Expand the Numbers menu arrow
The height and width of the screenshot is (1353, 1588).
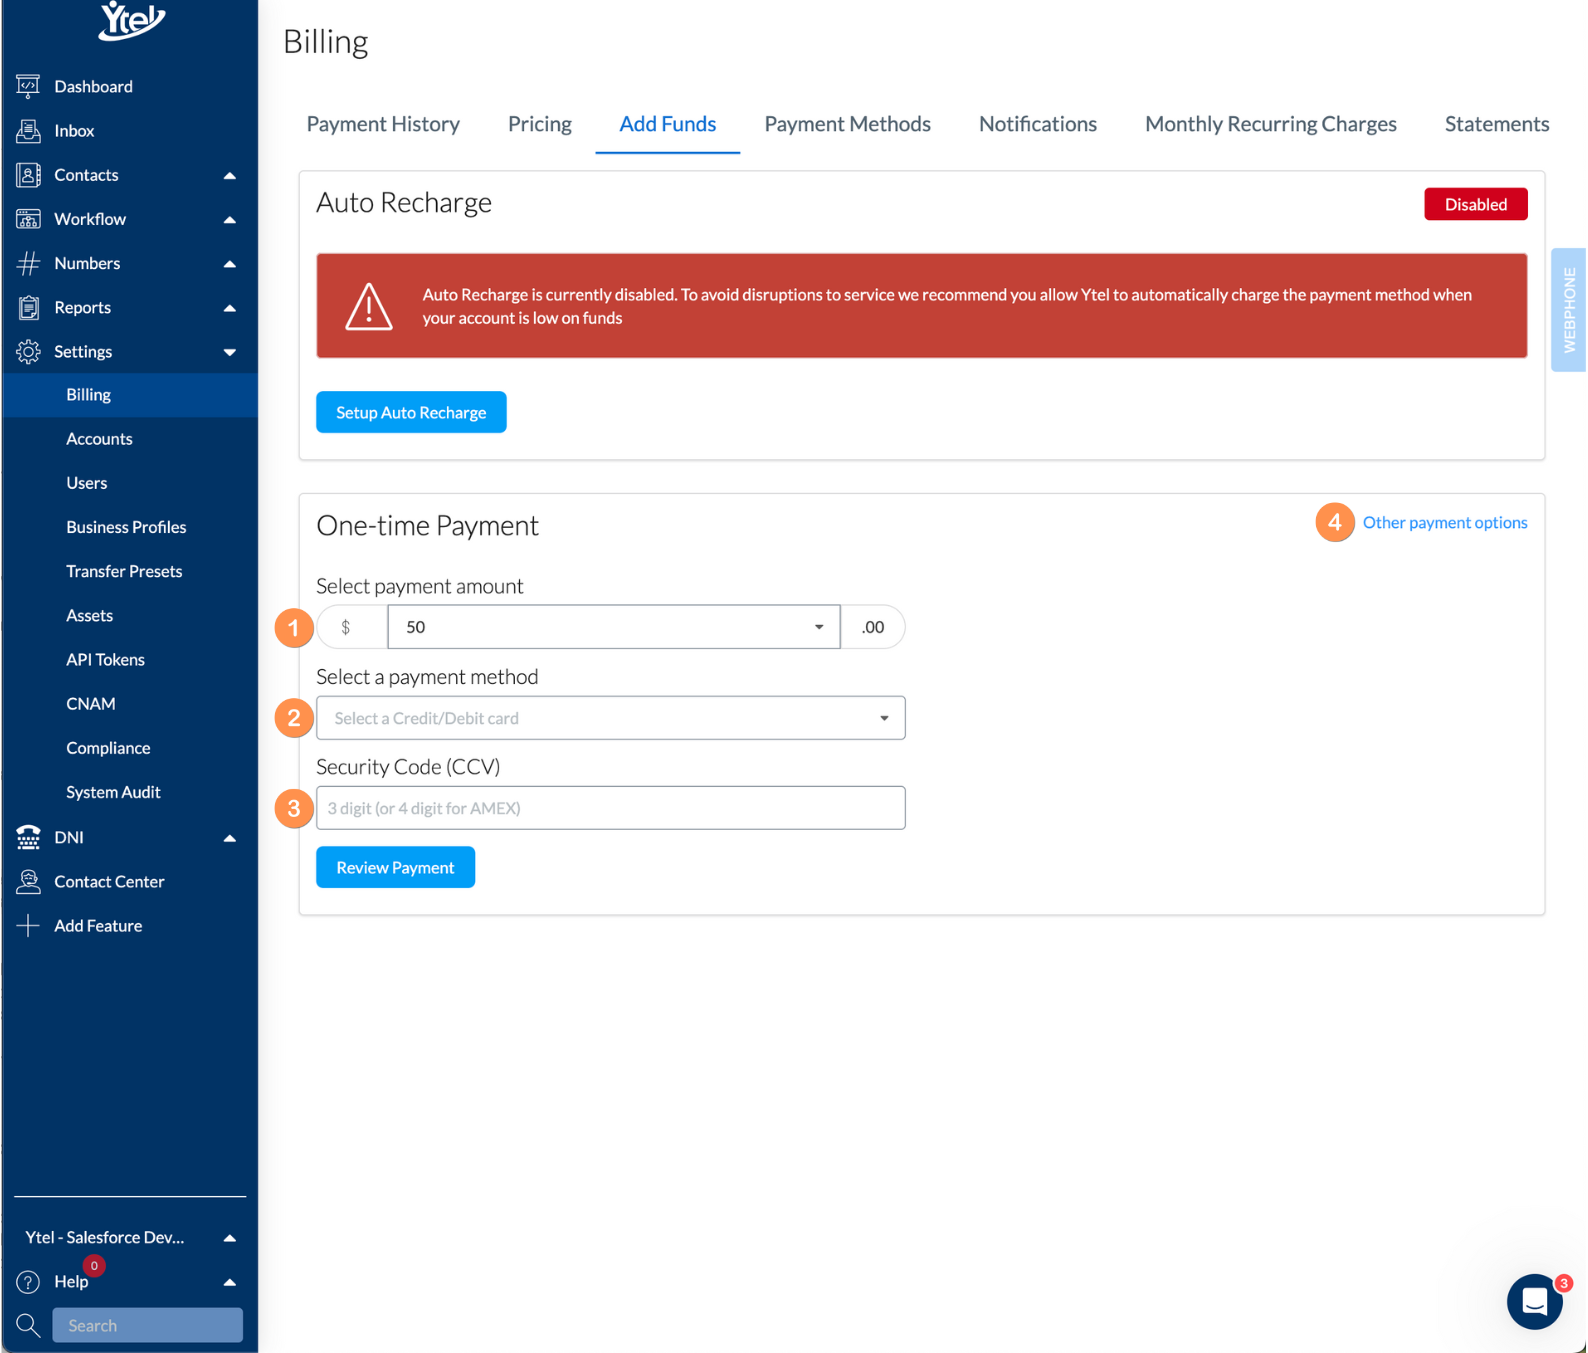click(x=230, y=263)
